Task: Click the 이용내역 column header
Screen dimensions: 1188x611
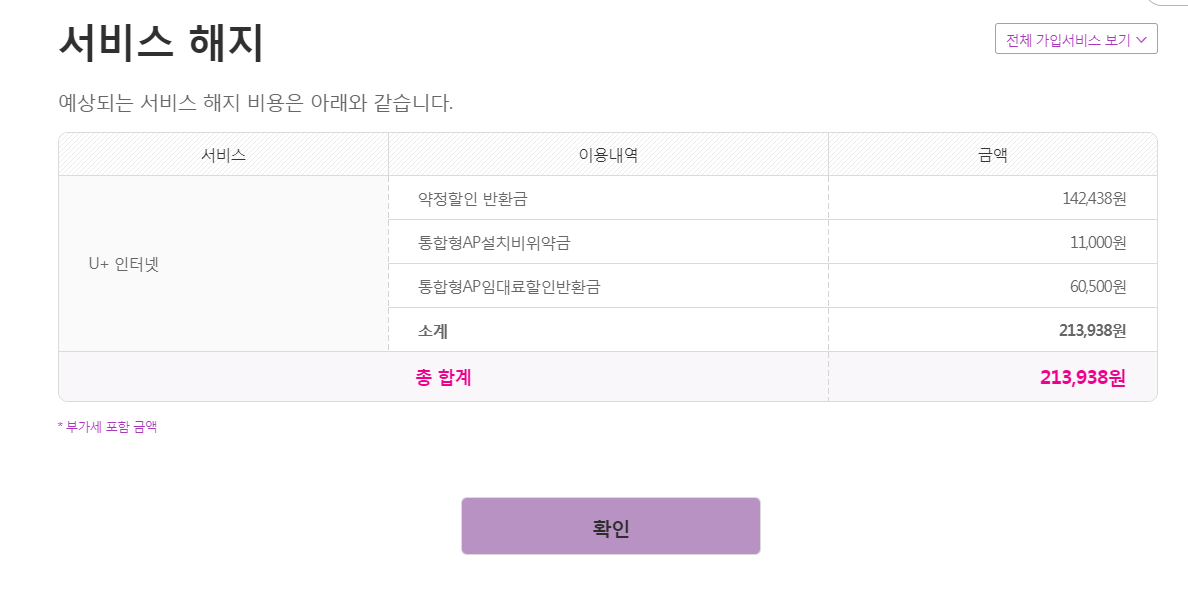Action: [x=608, y=155]
